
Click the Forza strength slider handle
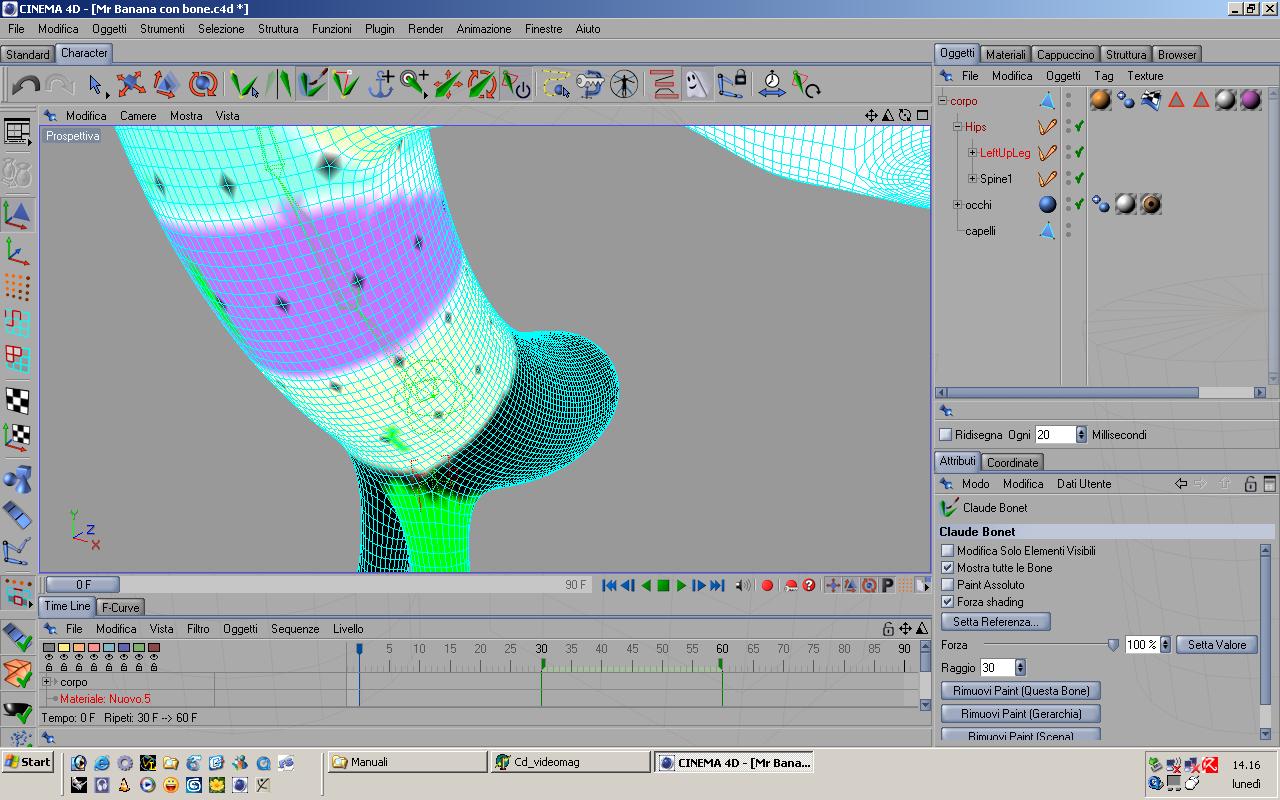[1113, 645]
